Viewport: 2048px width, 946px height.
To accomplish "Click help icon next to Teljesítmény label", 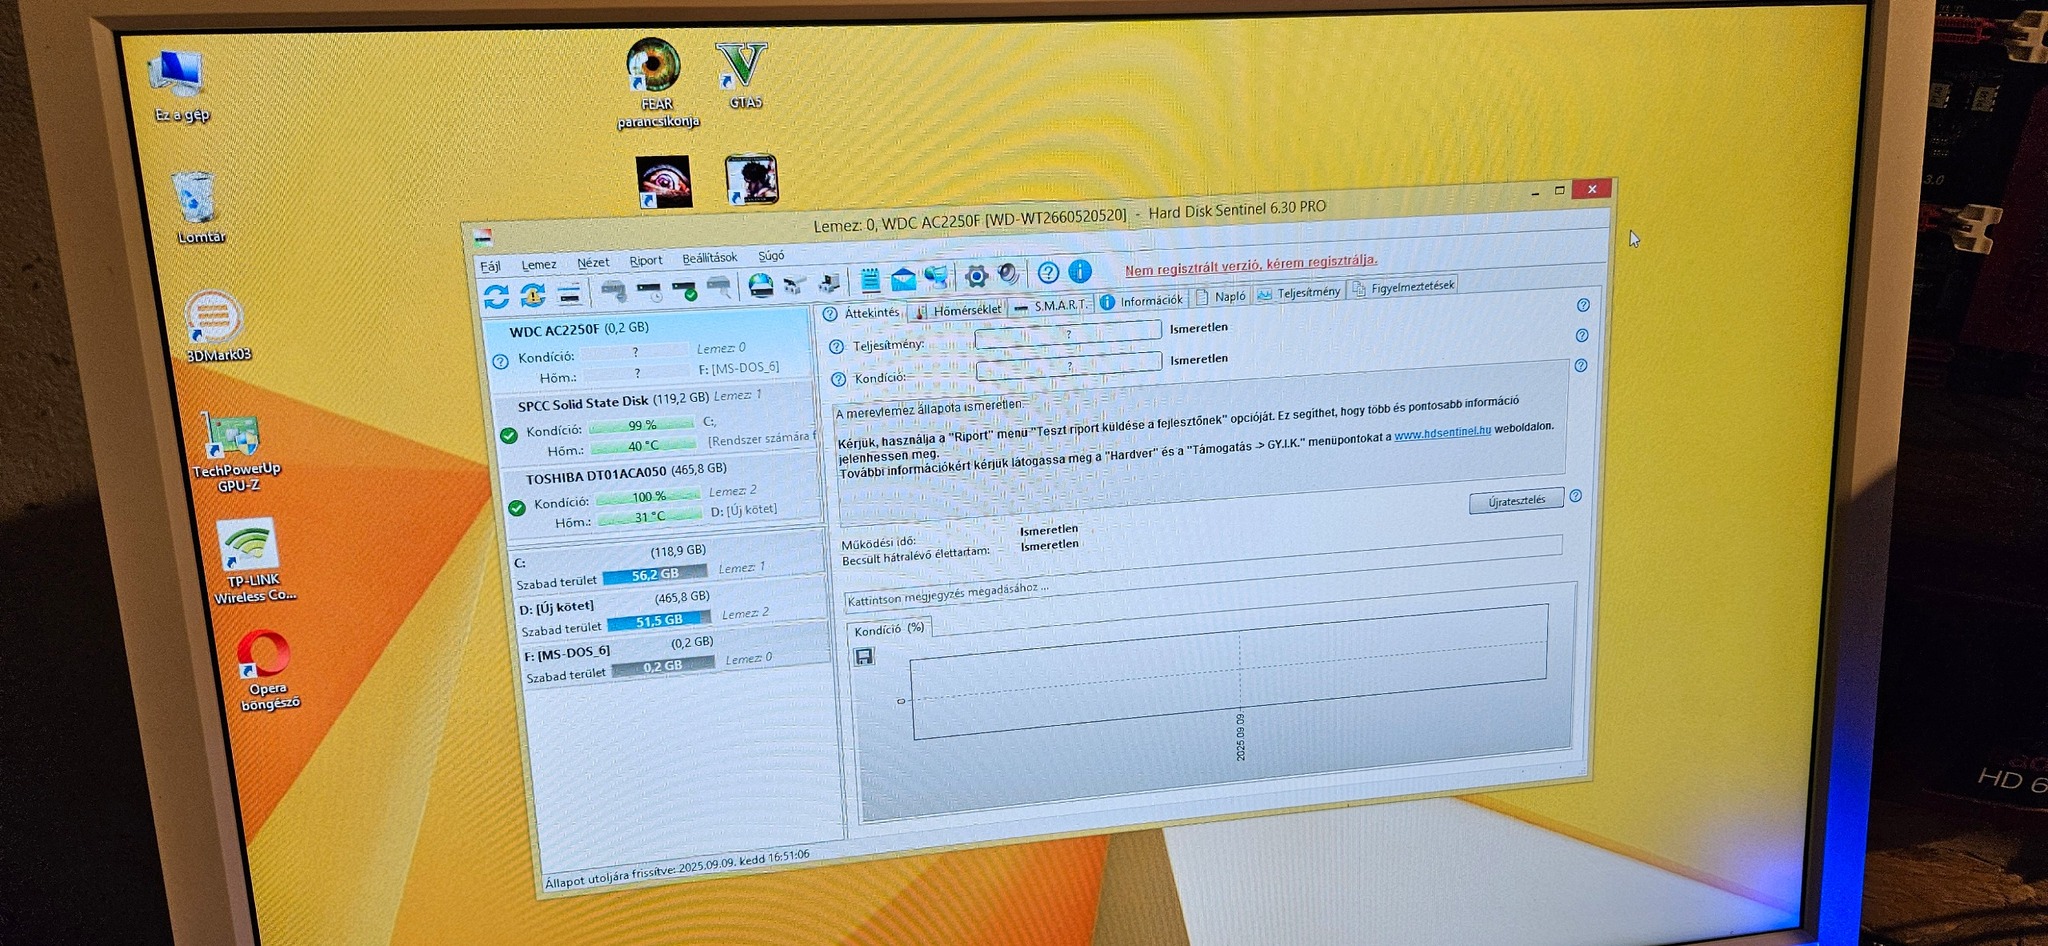I will (836, 347).
